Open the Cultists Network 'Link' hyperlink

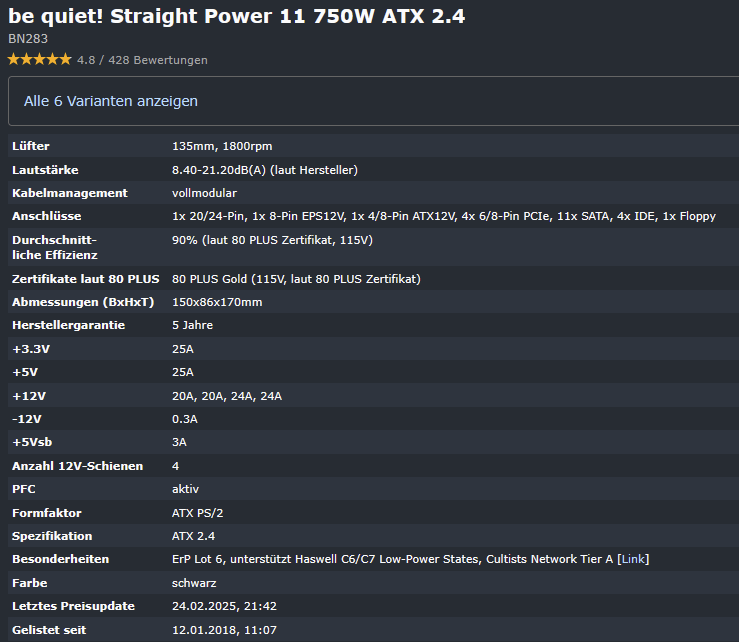point(633,559)
